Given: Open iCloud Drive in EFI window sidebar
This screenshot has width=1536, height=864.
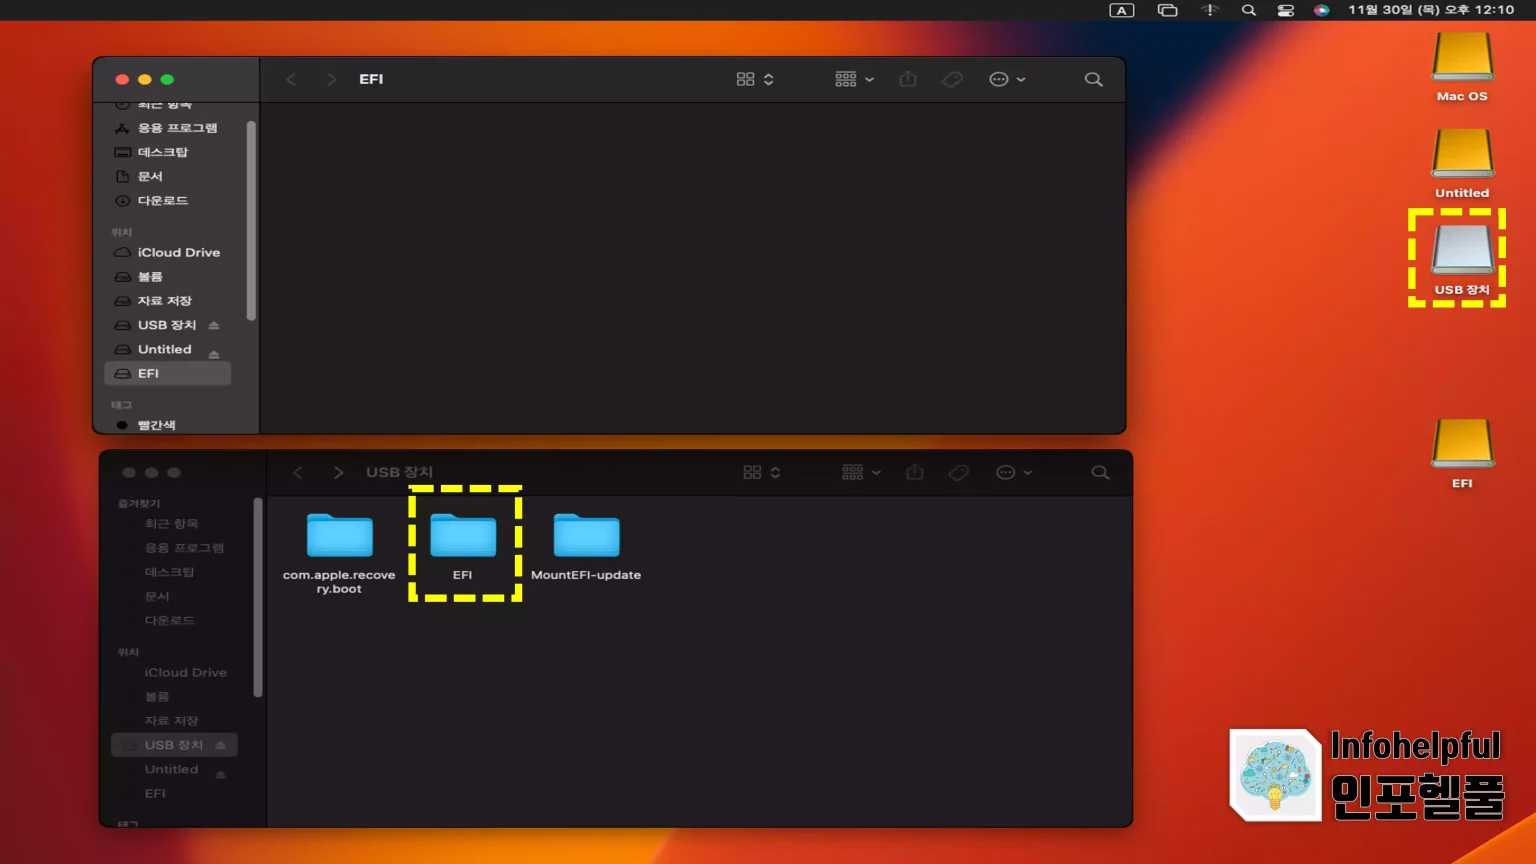Looking at the screenshot, I should pyautogui.click(x=168, y=252).
